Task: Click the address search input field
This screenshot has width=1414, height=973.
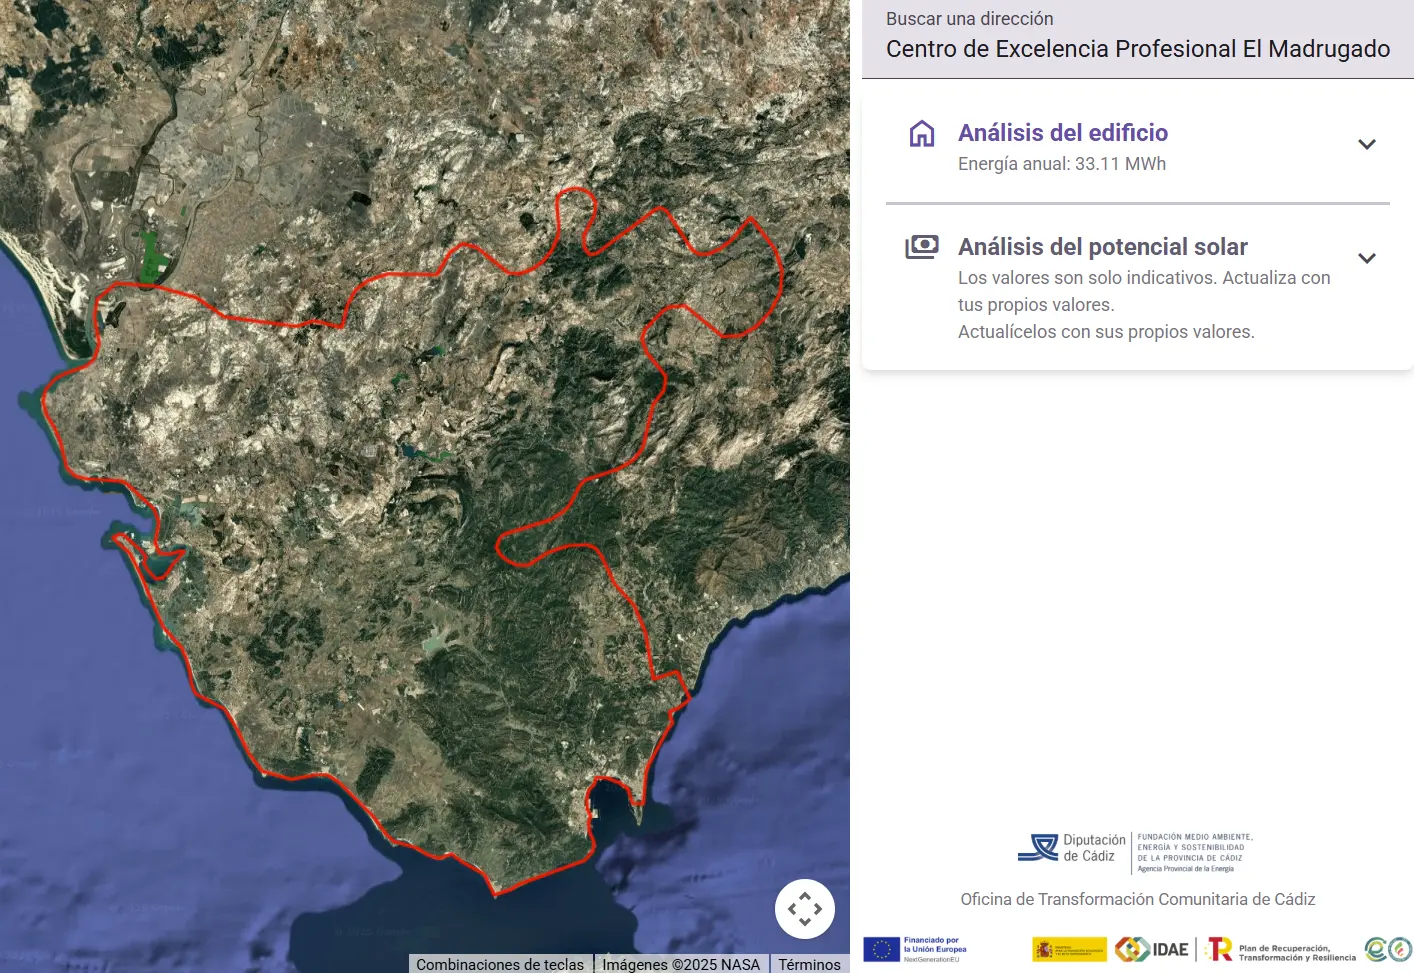Action: click(1137, 49)
